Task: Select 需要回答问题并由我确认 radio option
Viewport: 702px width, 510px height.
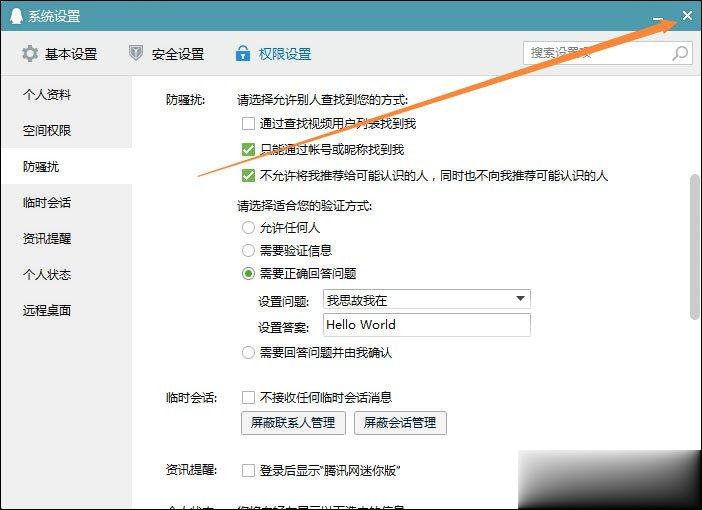Action: point(248,352)
